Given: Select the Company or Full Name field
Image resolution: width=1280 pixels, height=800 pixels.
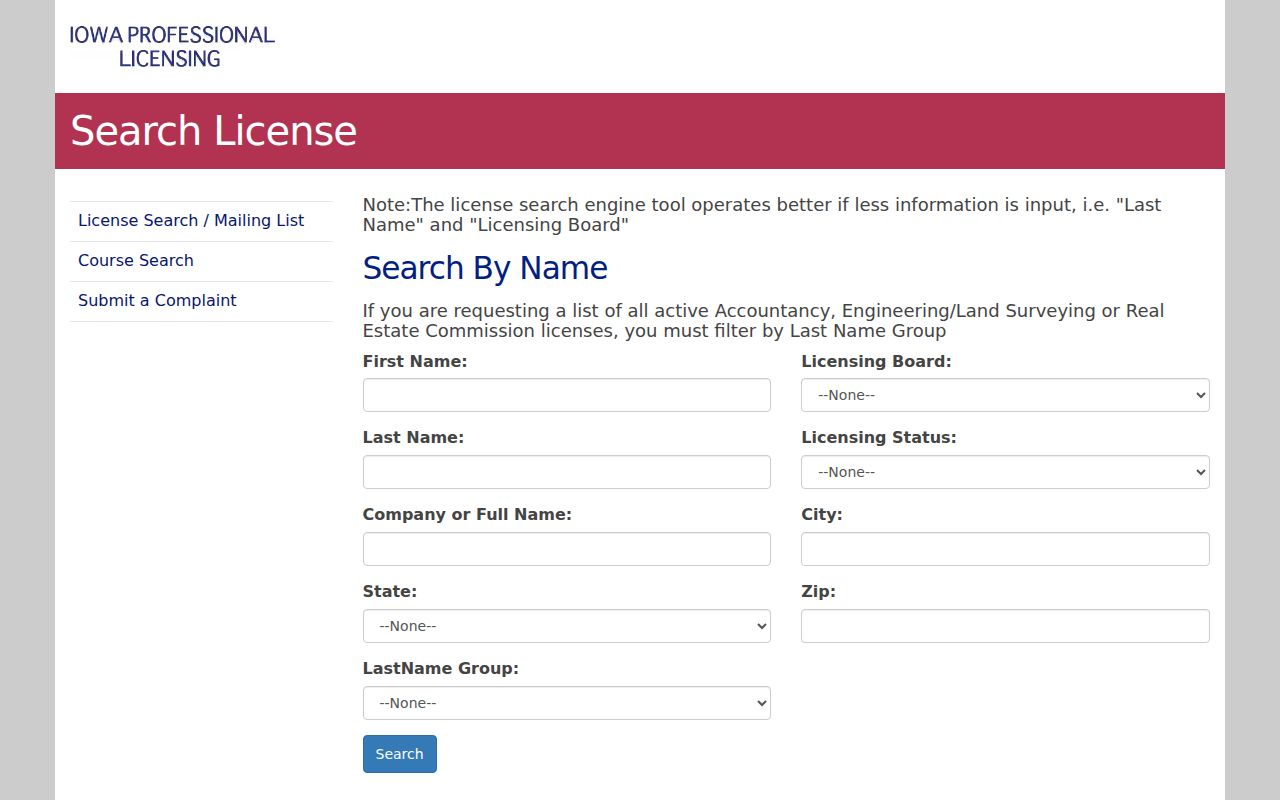Looking at the screenshot, I should click(x=567, y=549).
